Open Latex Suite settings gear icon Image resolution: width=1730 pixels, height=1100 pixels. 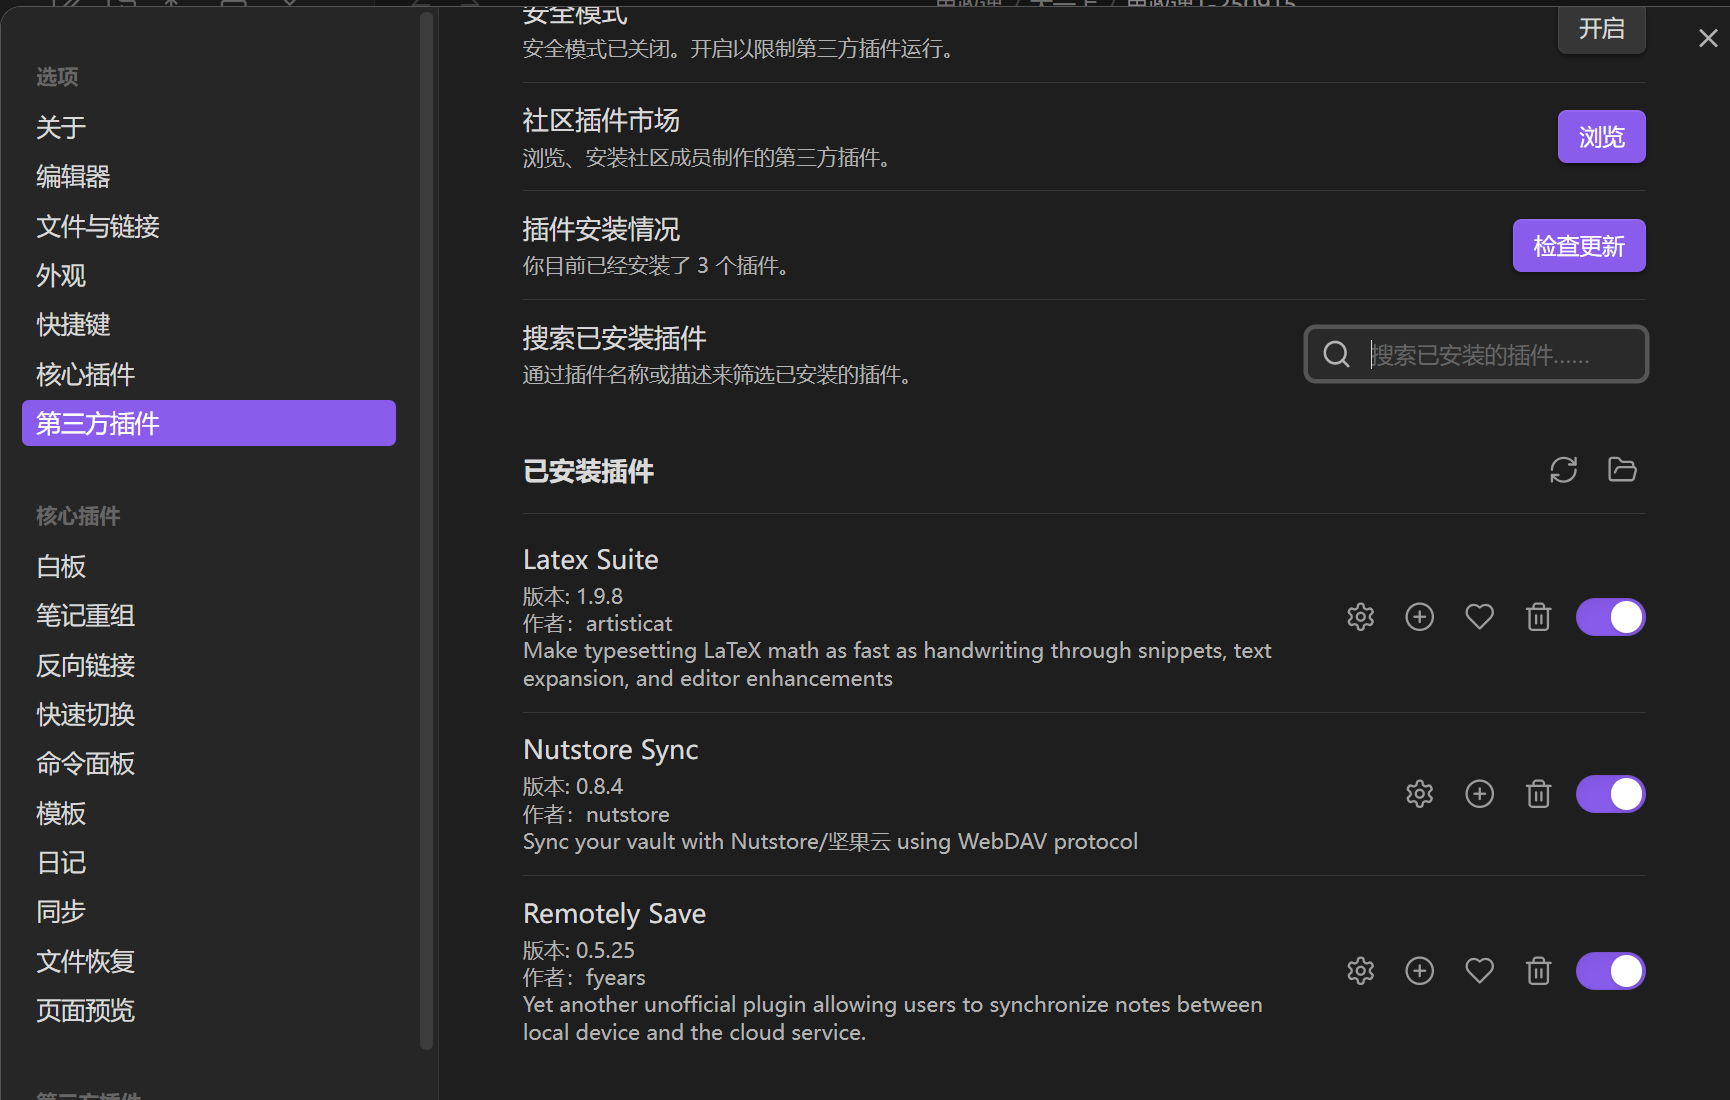pos(1360,617)
